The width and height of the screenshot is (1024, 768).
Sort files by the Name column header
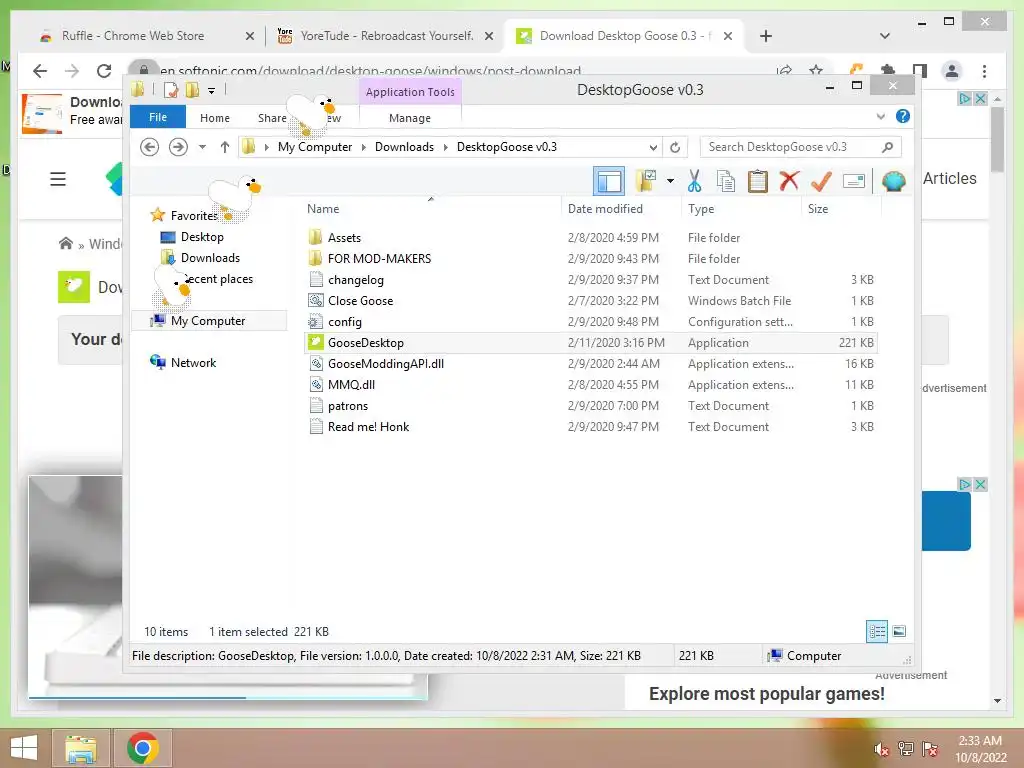tap(323, 209)
